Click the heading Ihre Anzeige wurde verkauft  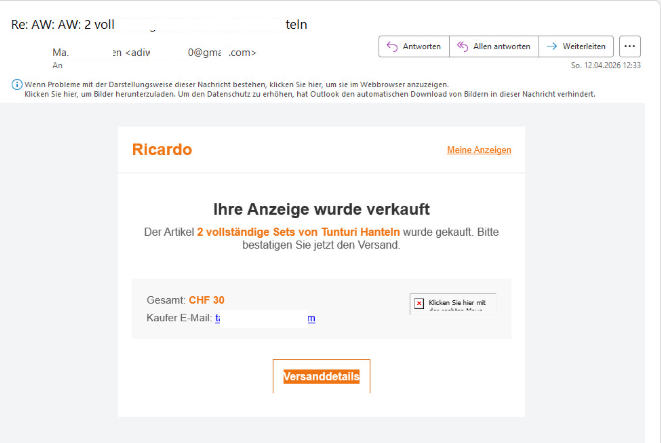321,209
